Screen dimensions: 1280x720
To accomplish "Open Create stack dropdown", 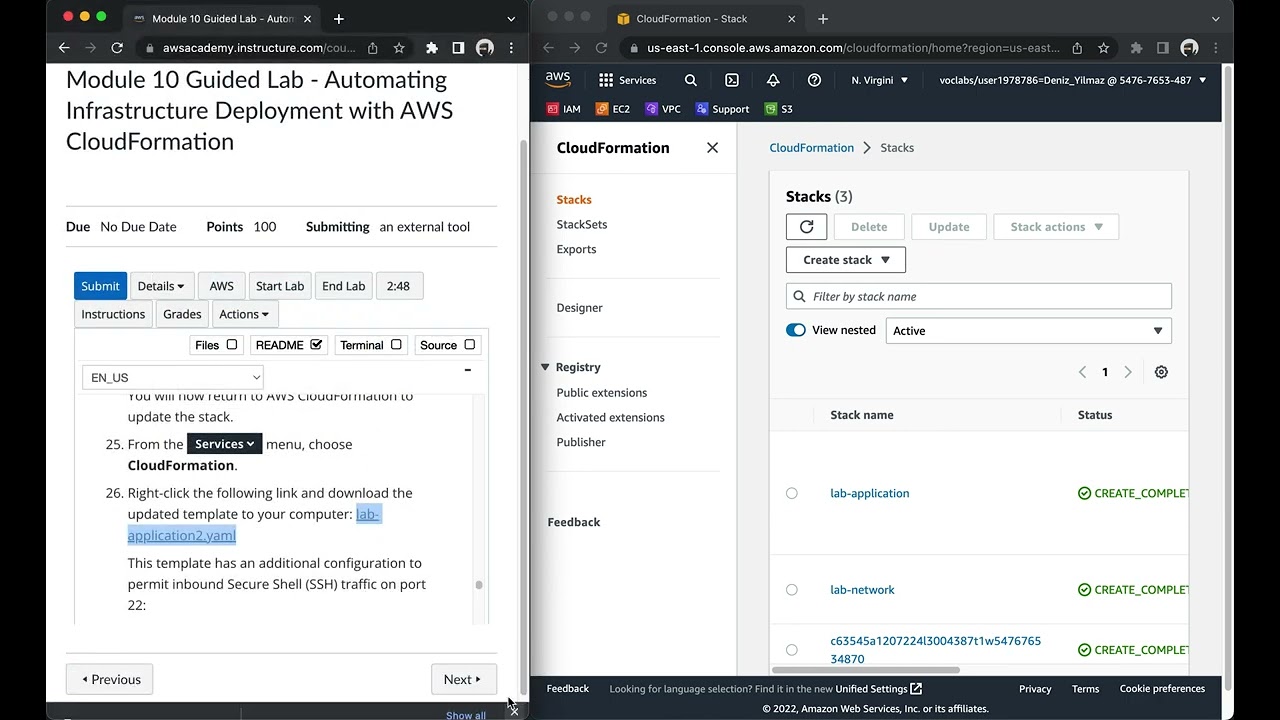I will (x=846, y=260).
